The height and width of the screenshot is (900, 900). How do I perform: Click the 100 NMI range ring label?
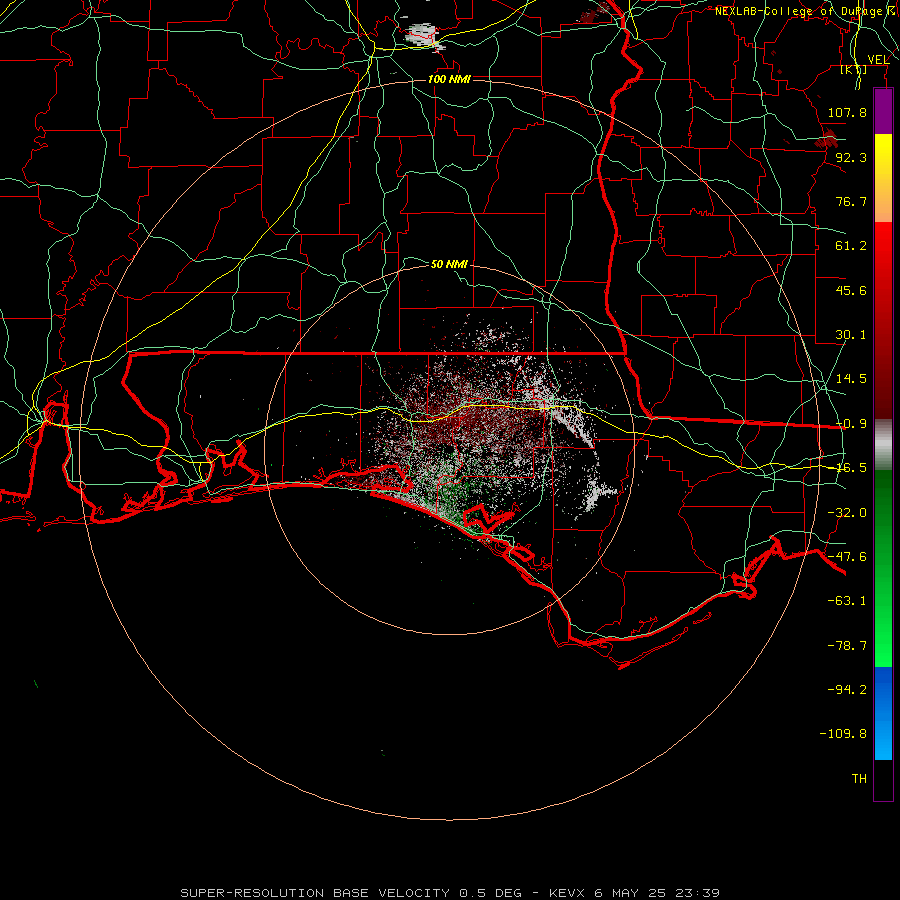(449, 79)
